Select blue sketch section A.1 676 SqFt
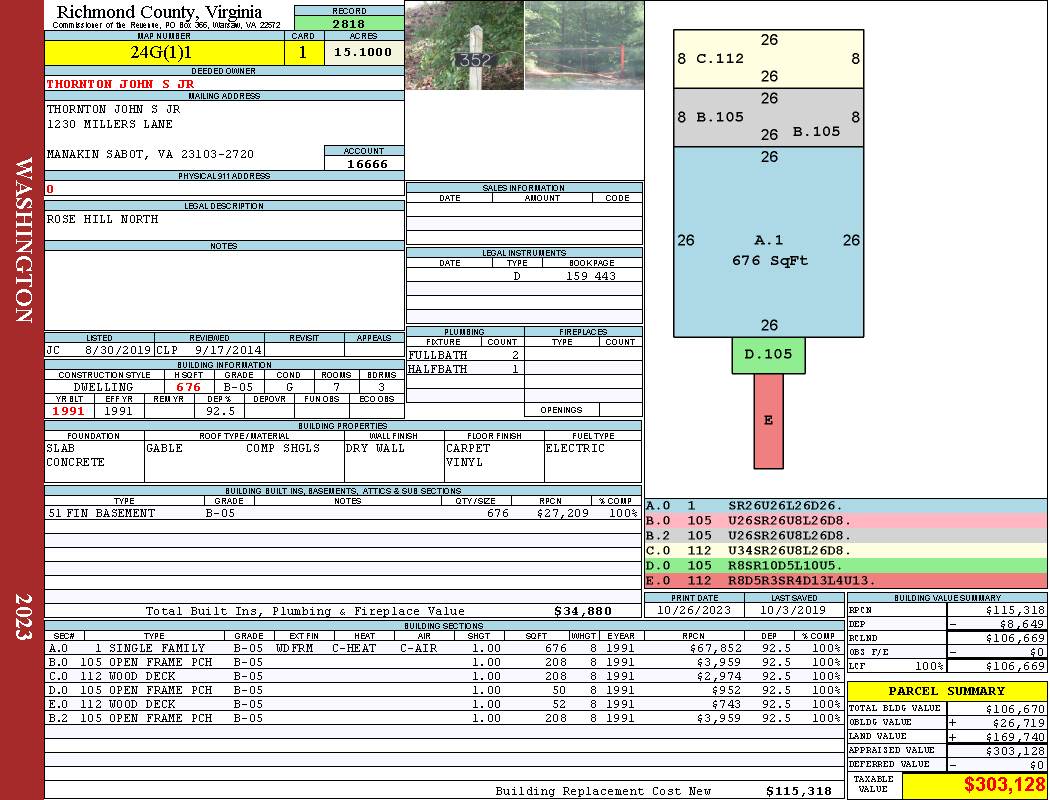Screen dimensions: 1050x800 [769, 242]
